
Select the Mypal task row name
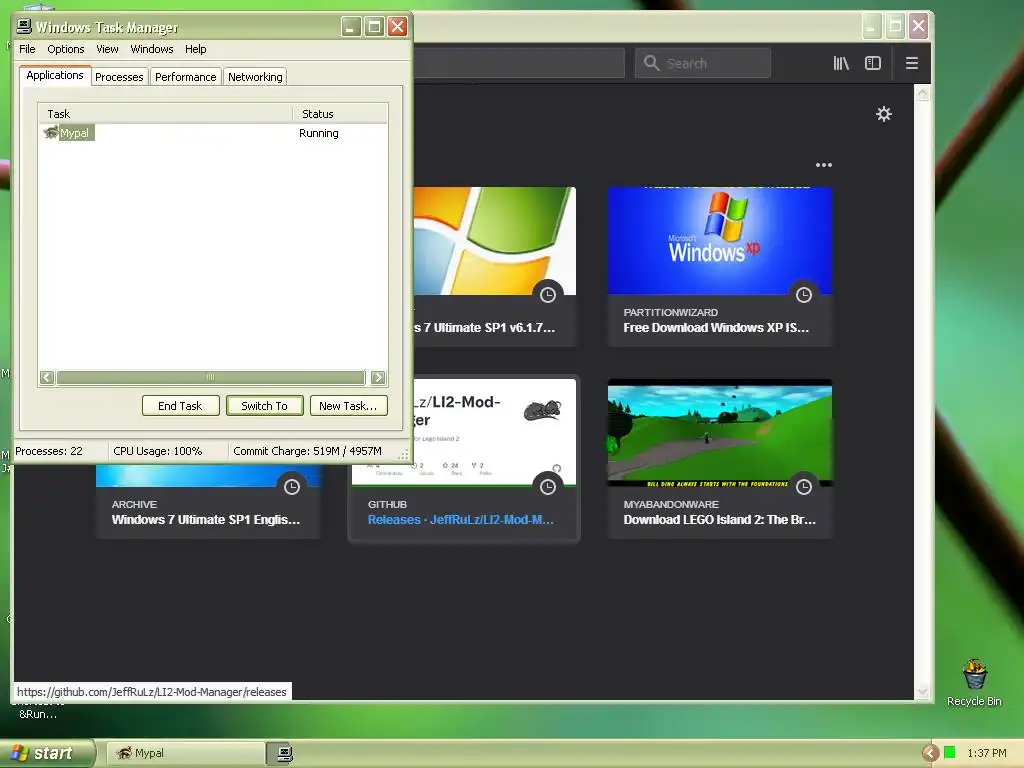pyautogui.click(x=74, y=133)
